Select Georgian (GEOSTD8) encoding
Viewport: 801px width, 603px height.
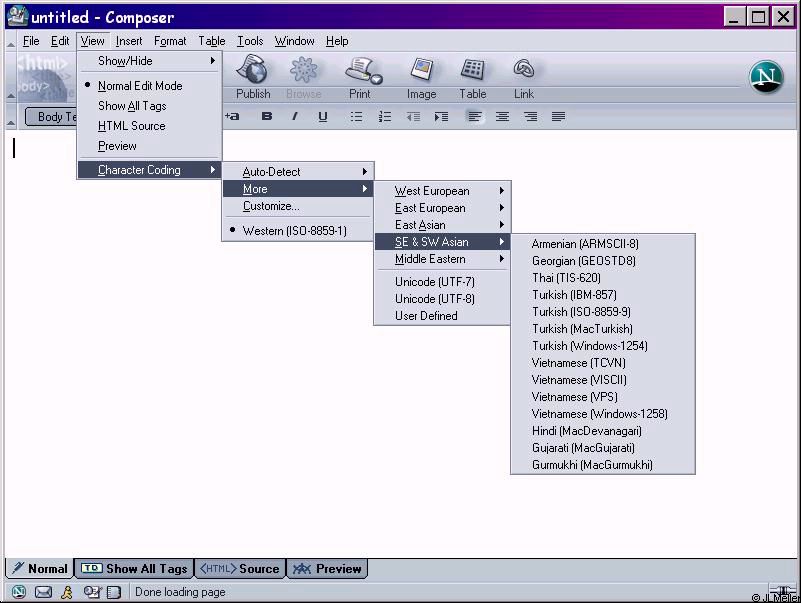(x=603, y=261)
